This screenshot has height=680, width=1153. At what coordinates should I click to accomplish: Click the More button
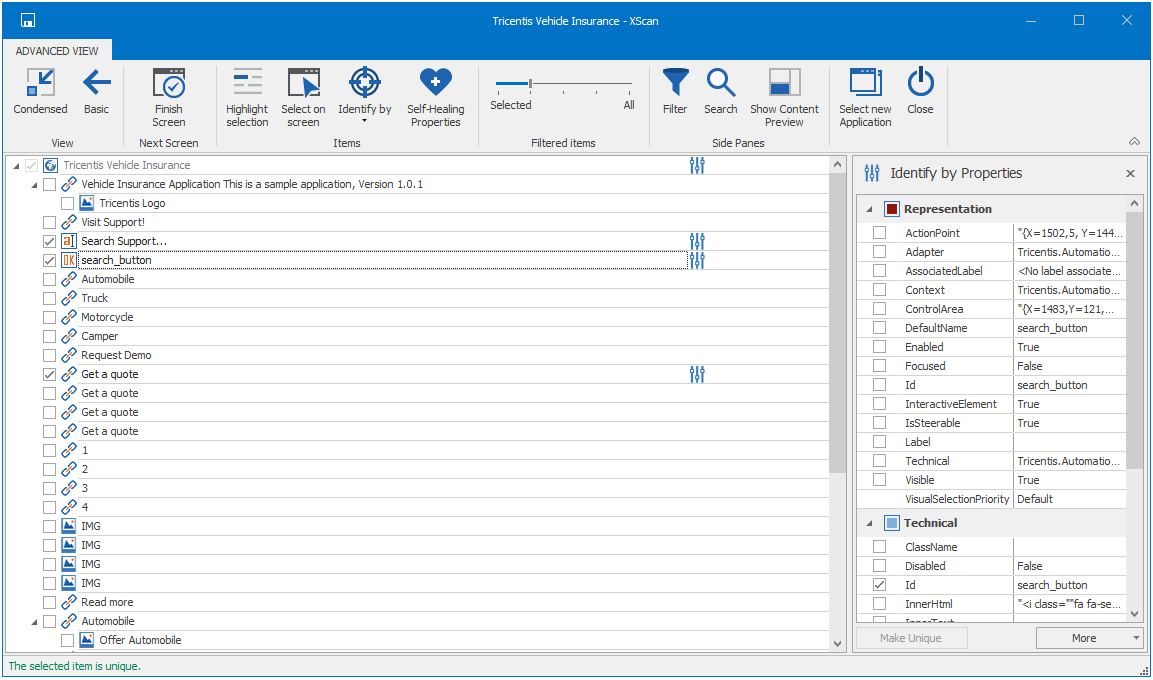[1083, 638]
